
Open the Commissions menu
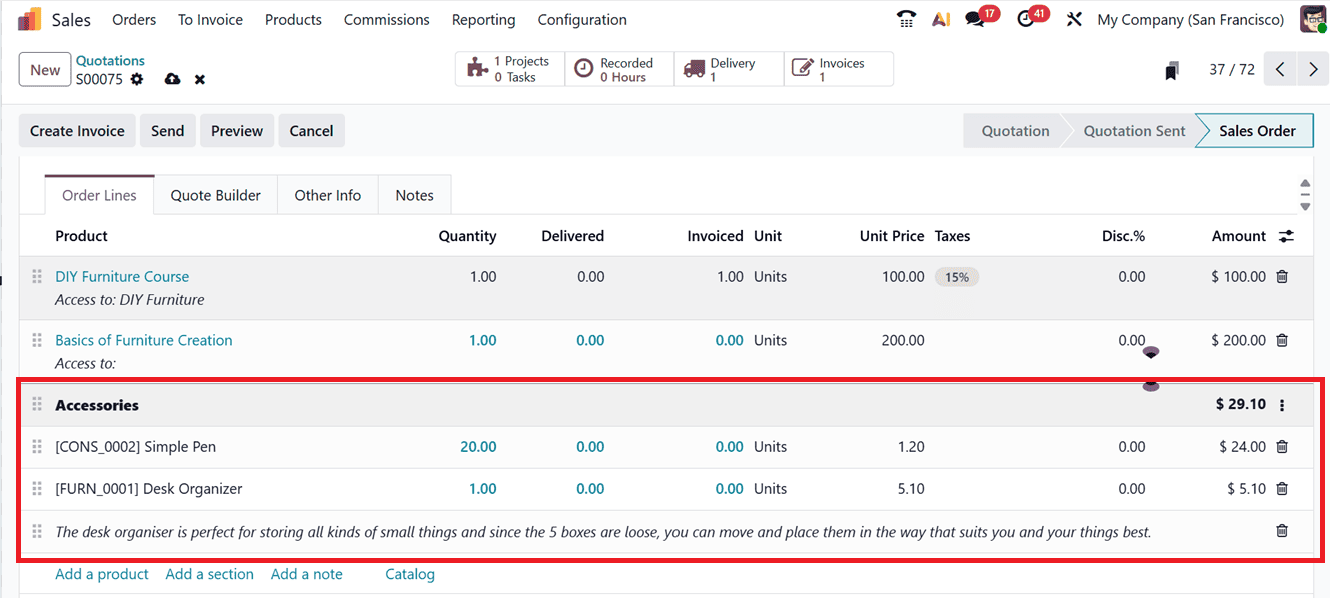click(x=386, y=19)
